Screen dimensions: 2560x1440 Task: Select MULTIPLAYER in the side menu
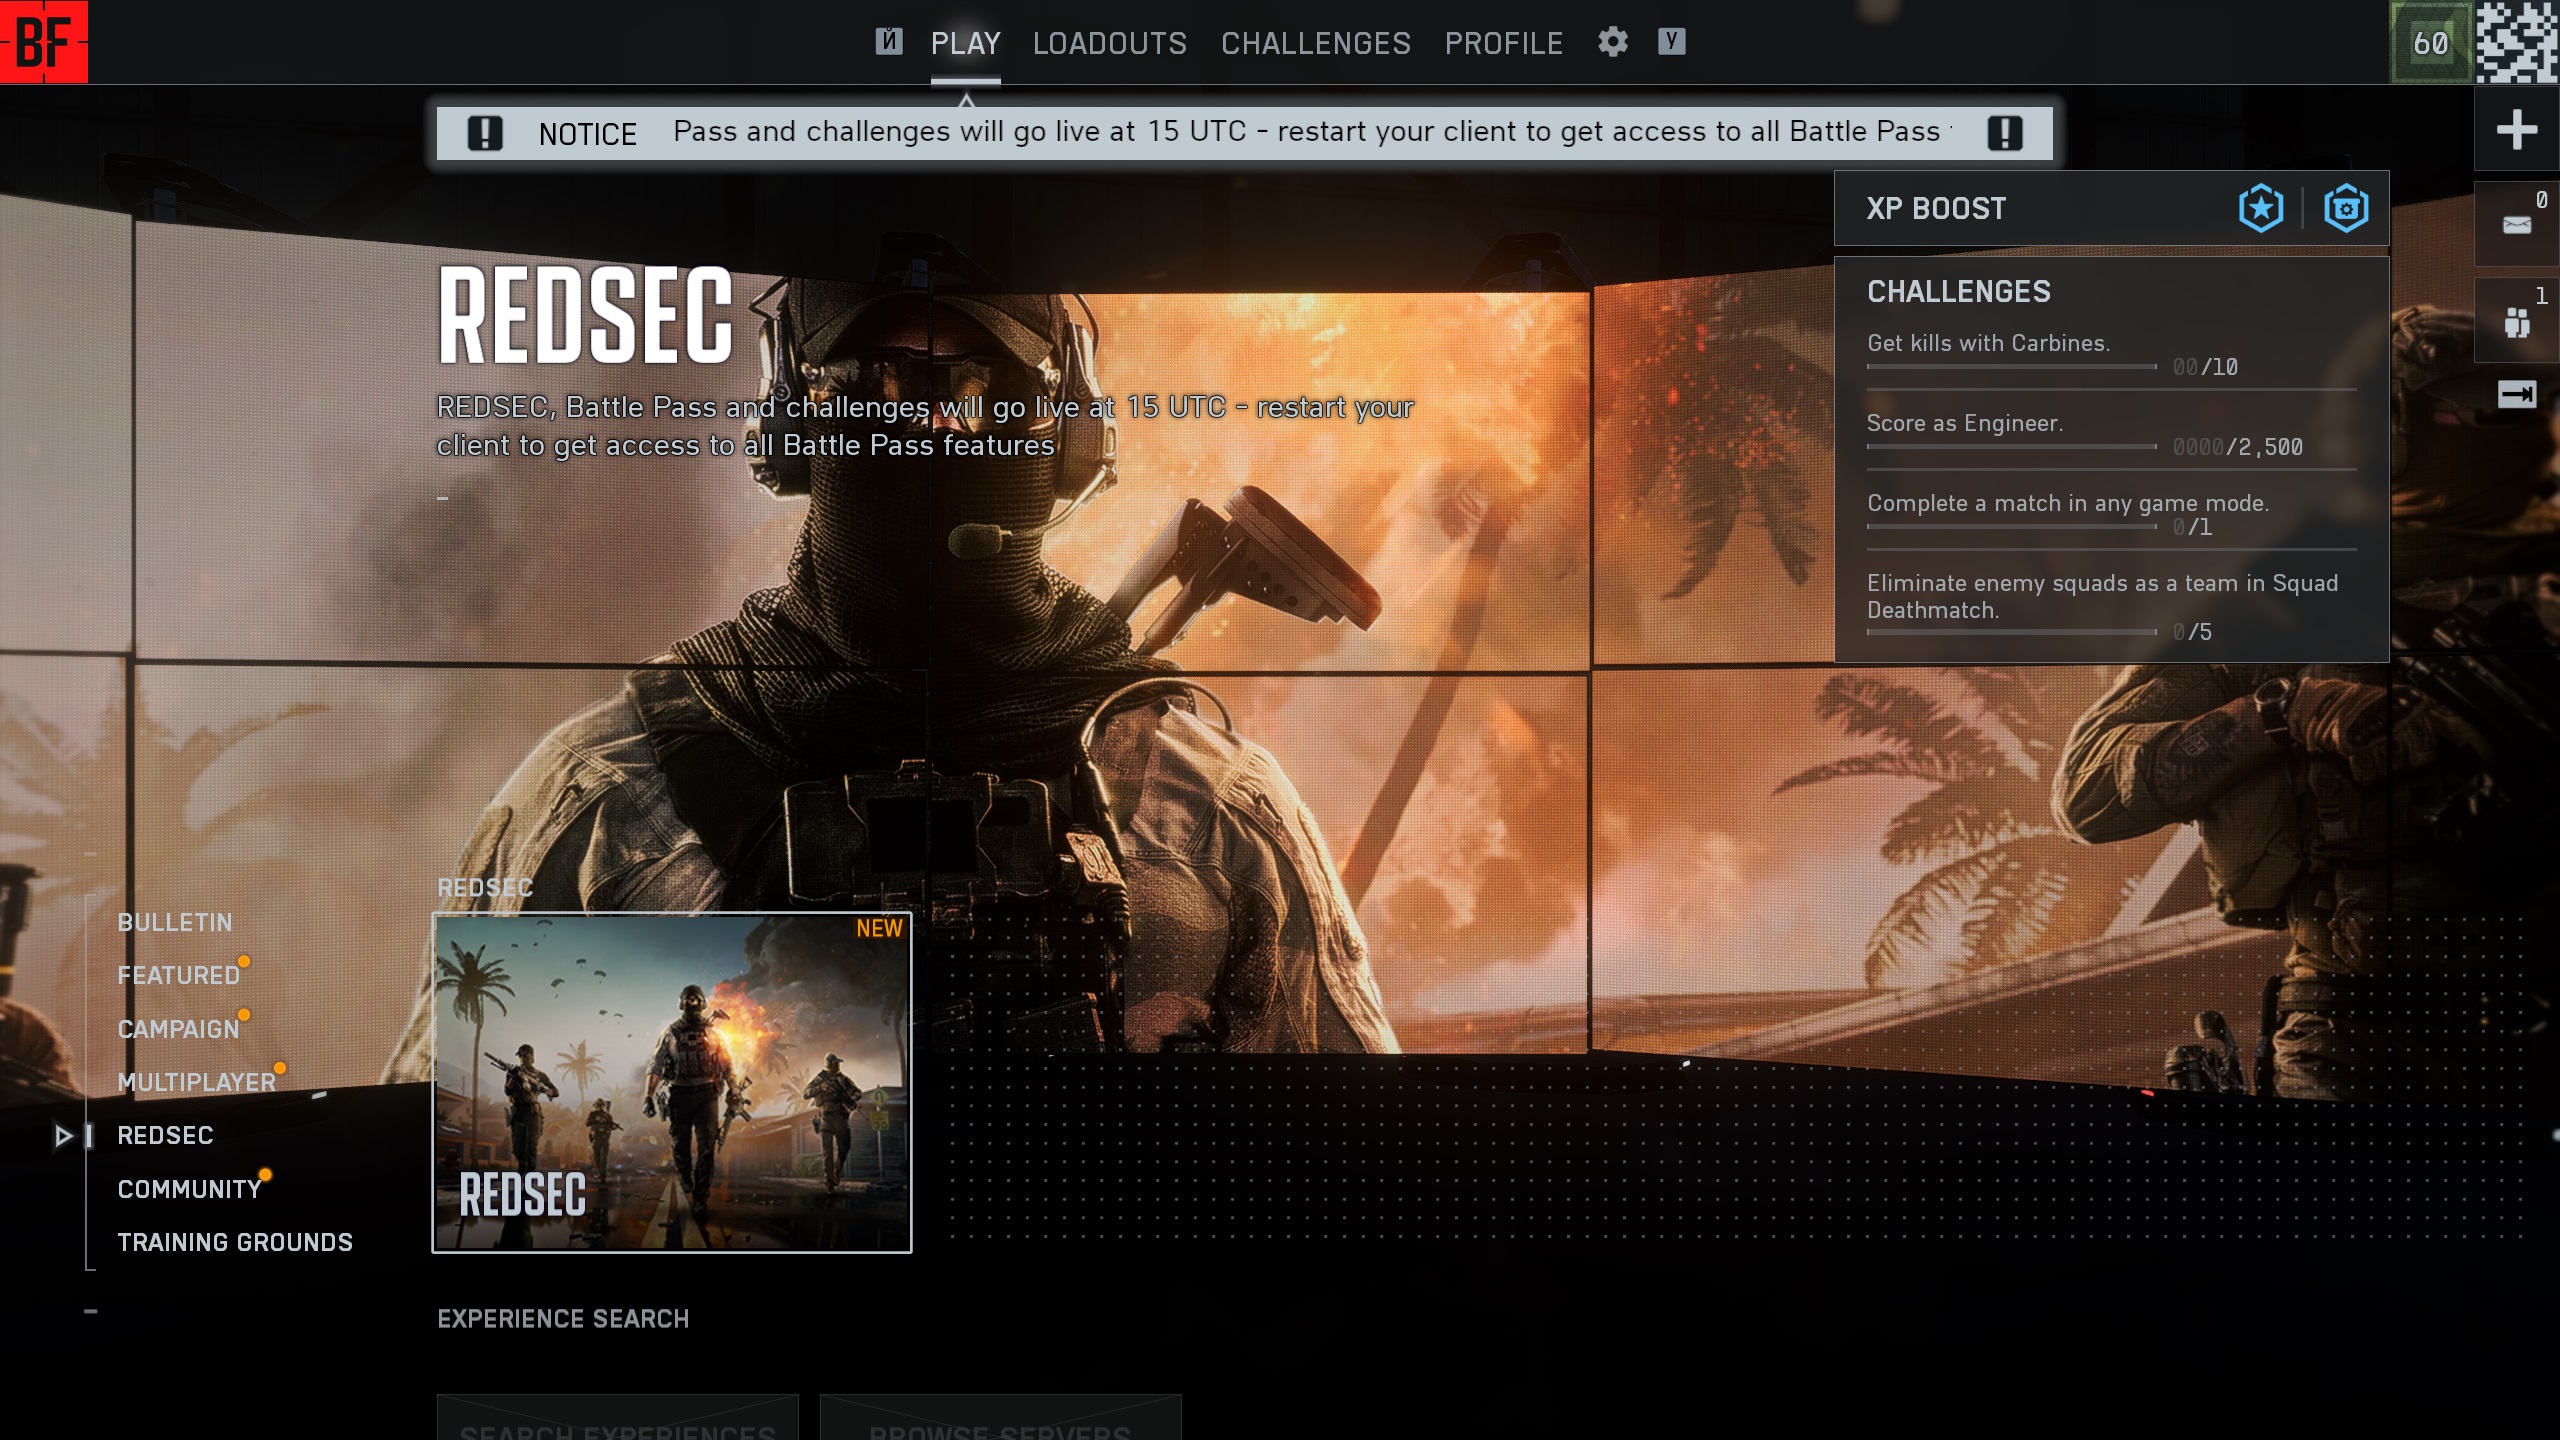click(196, 1082)
